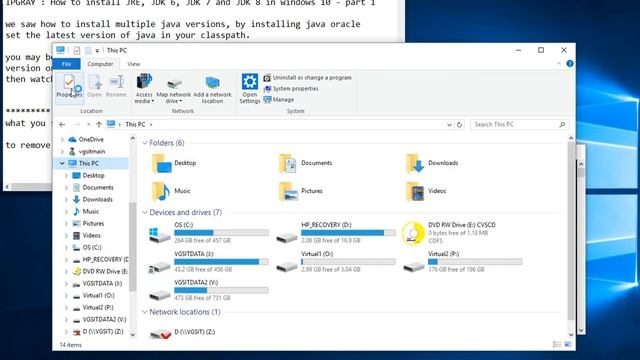This screenshot has height=360, width=640.
Task: Open the Quick Access Toolbar customize dropdown
Action: click(97, 51)
